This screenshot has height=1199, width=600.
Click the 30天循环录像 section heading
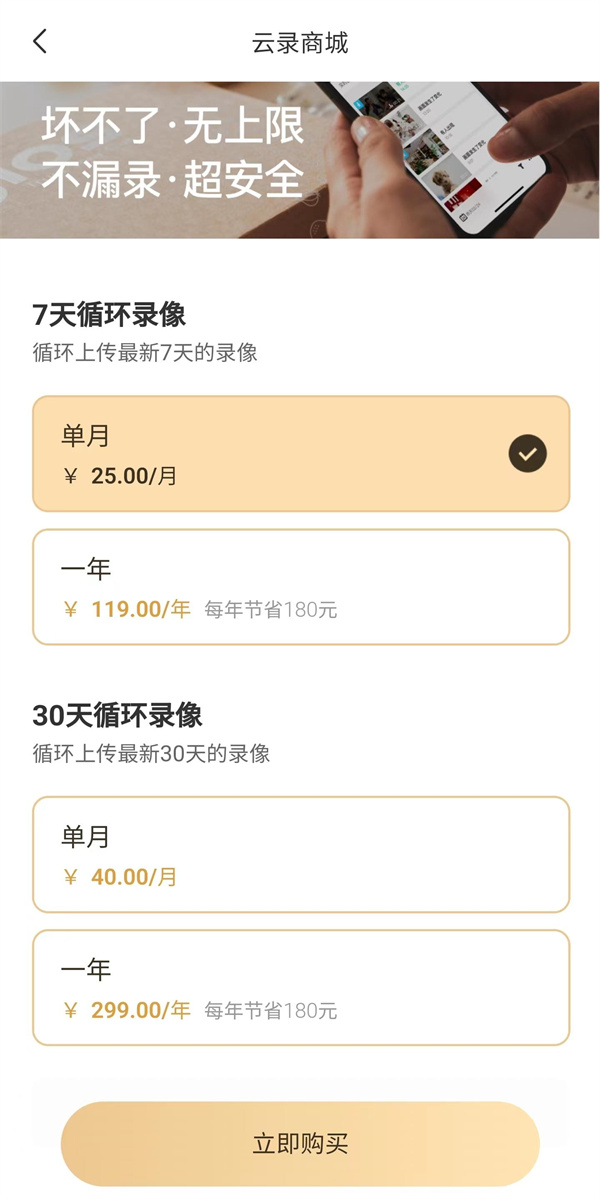click(x=117, y=715)
